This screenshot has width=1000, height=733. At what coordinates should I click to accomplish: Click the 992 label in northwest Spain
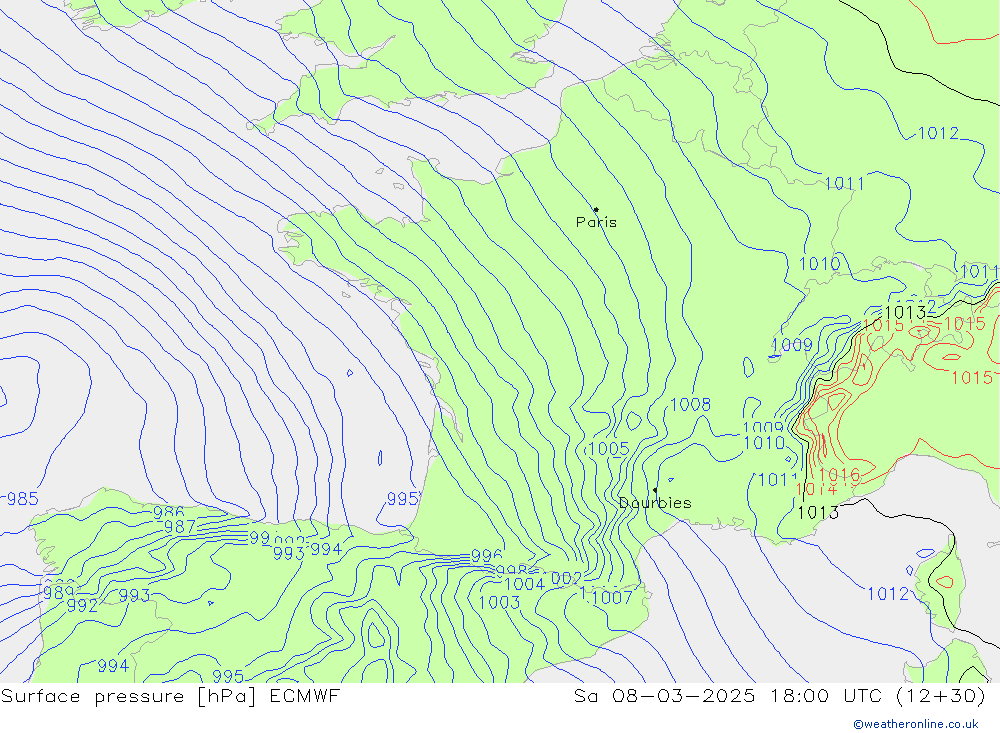click(x=82, y=605)
